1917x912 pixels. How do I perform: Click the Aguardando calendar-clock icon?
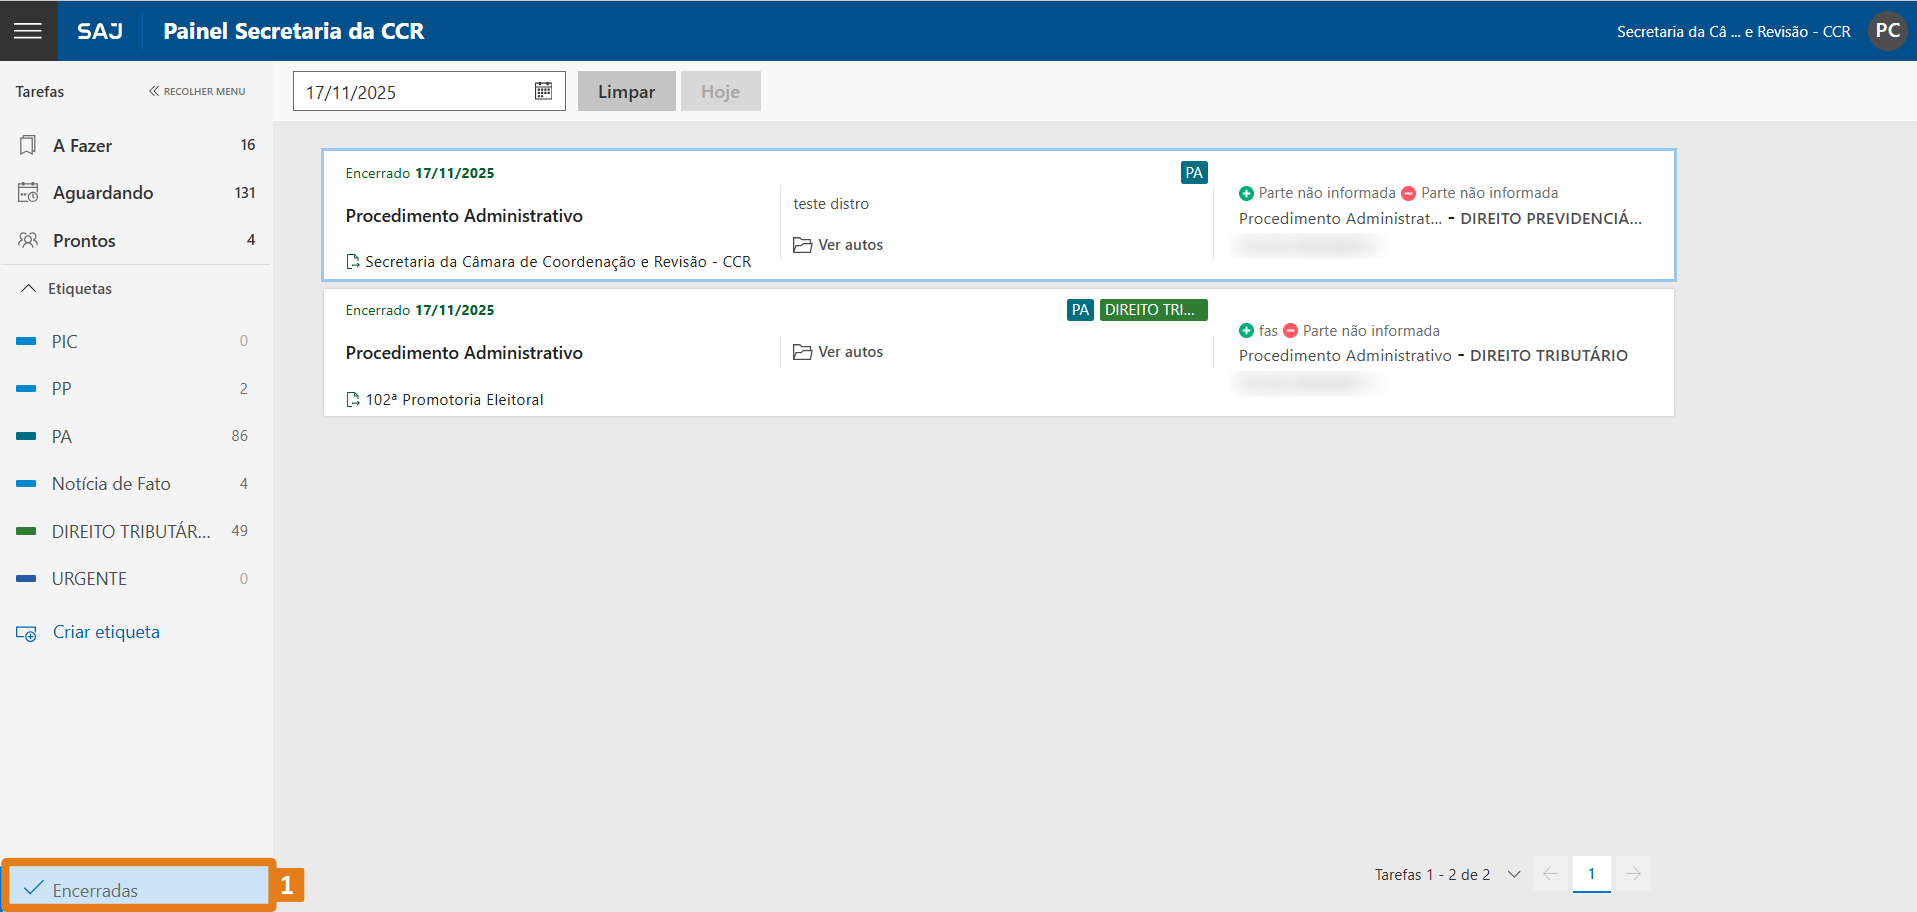28,193
